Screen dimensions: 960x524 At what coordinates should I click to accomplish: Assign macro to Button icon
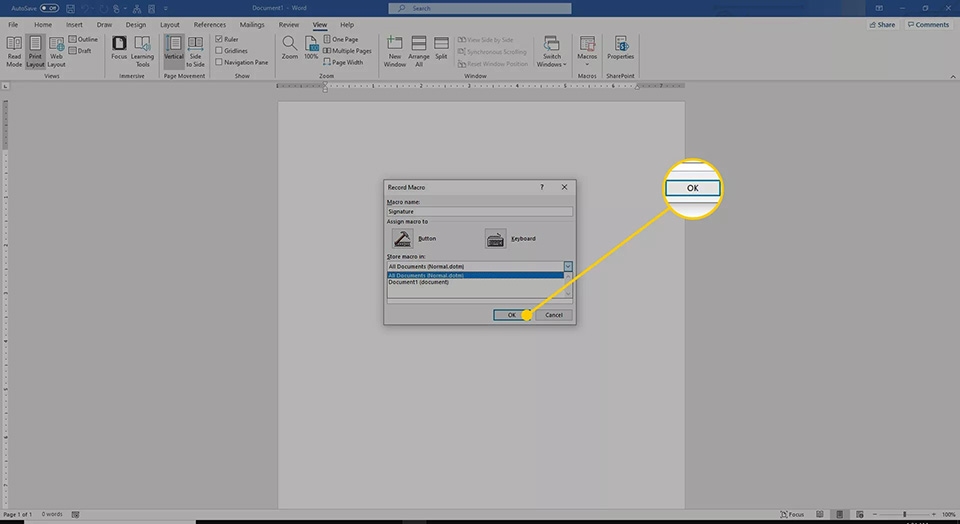point(402,239)
